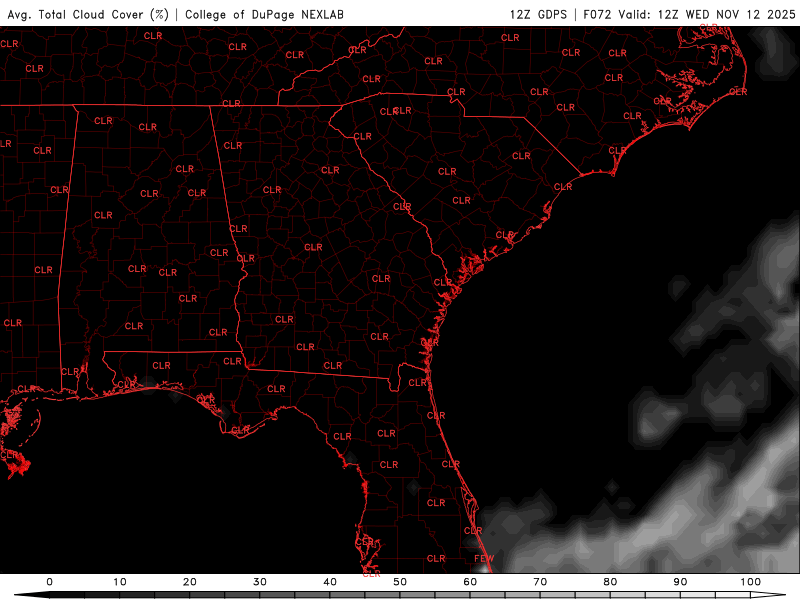Click the 'College of DuPage NEXLAB' text
The width and height of the screenshot is (800, 600).
click(x=264, y=14)
